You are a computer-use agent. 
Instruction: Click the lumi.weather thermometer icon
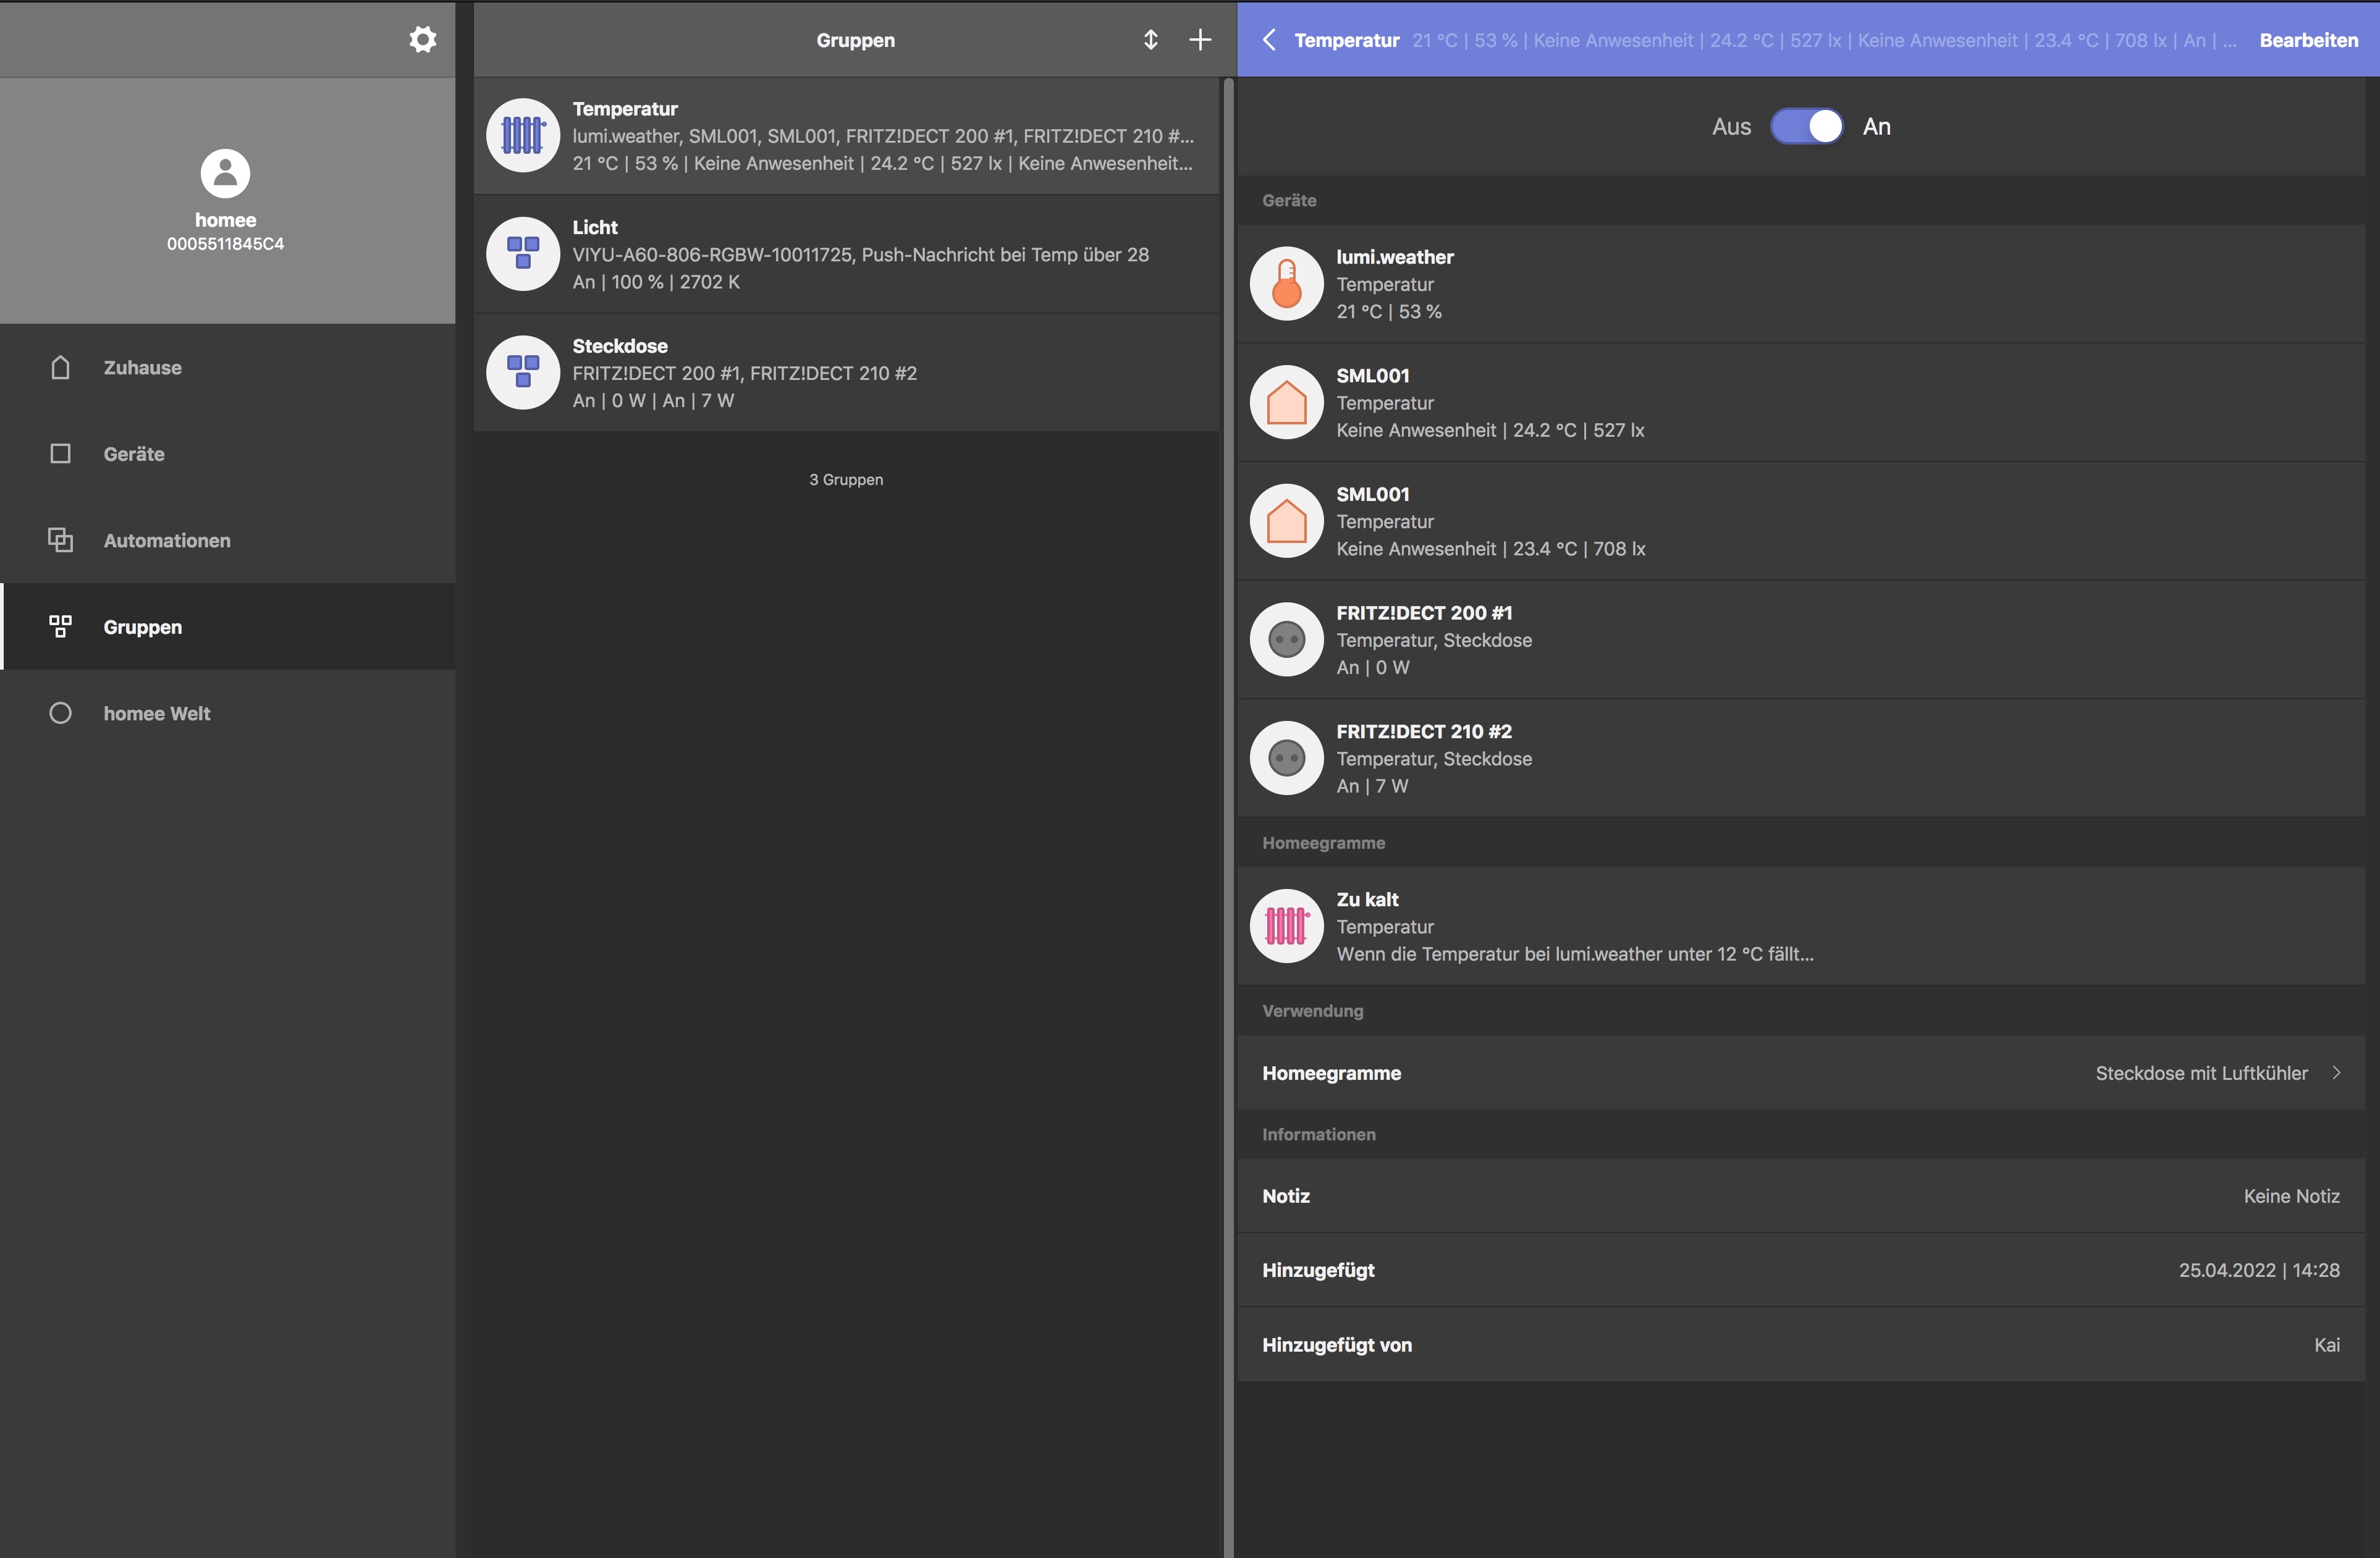[1286, 284]
